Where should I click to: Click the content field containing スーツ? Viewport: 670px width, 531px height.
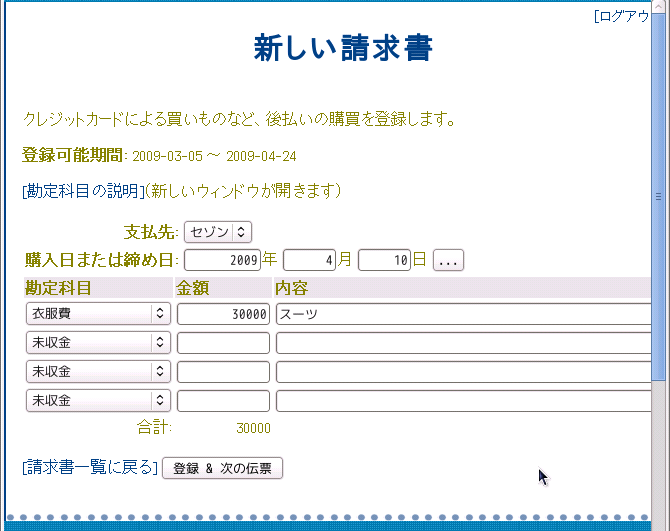[463, 314]
